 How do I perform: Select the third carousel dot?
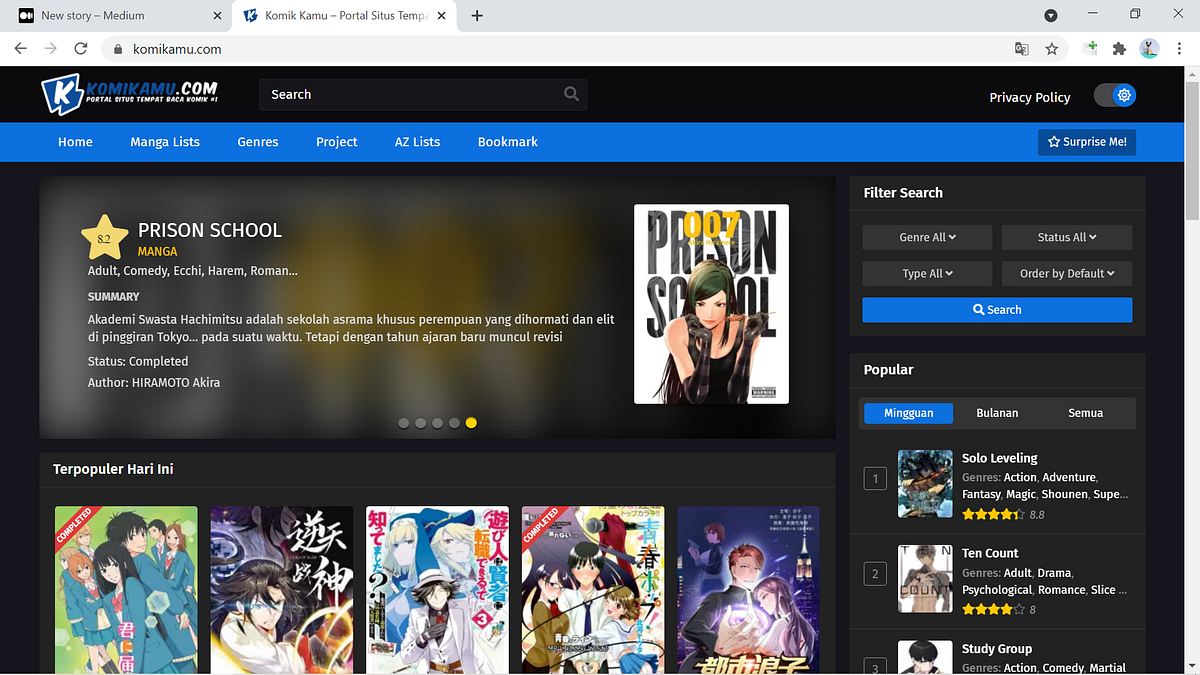coord(437,423)
